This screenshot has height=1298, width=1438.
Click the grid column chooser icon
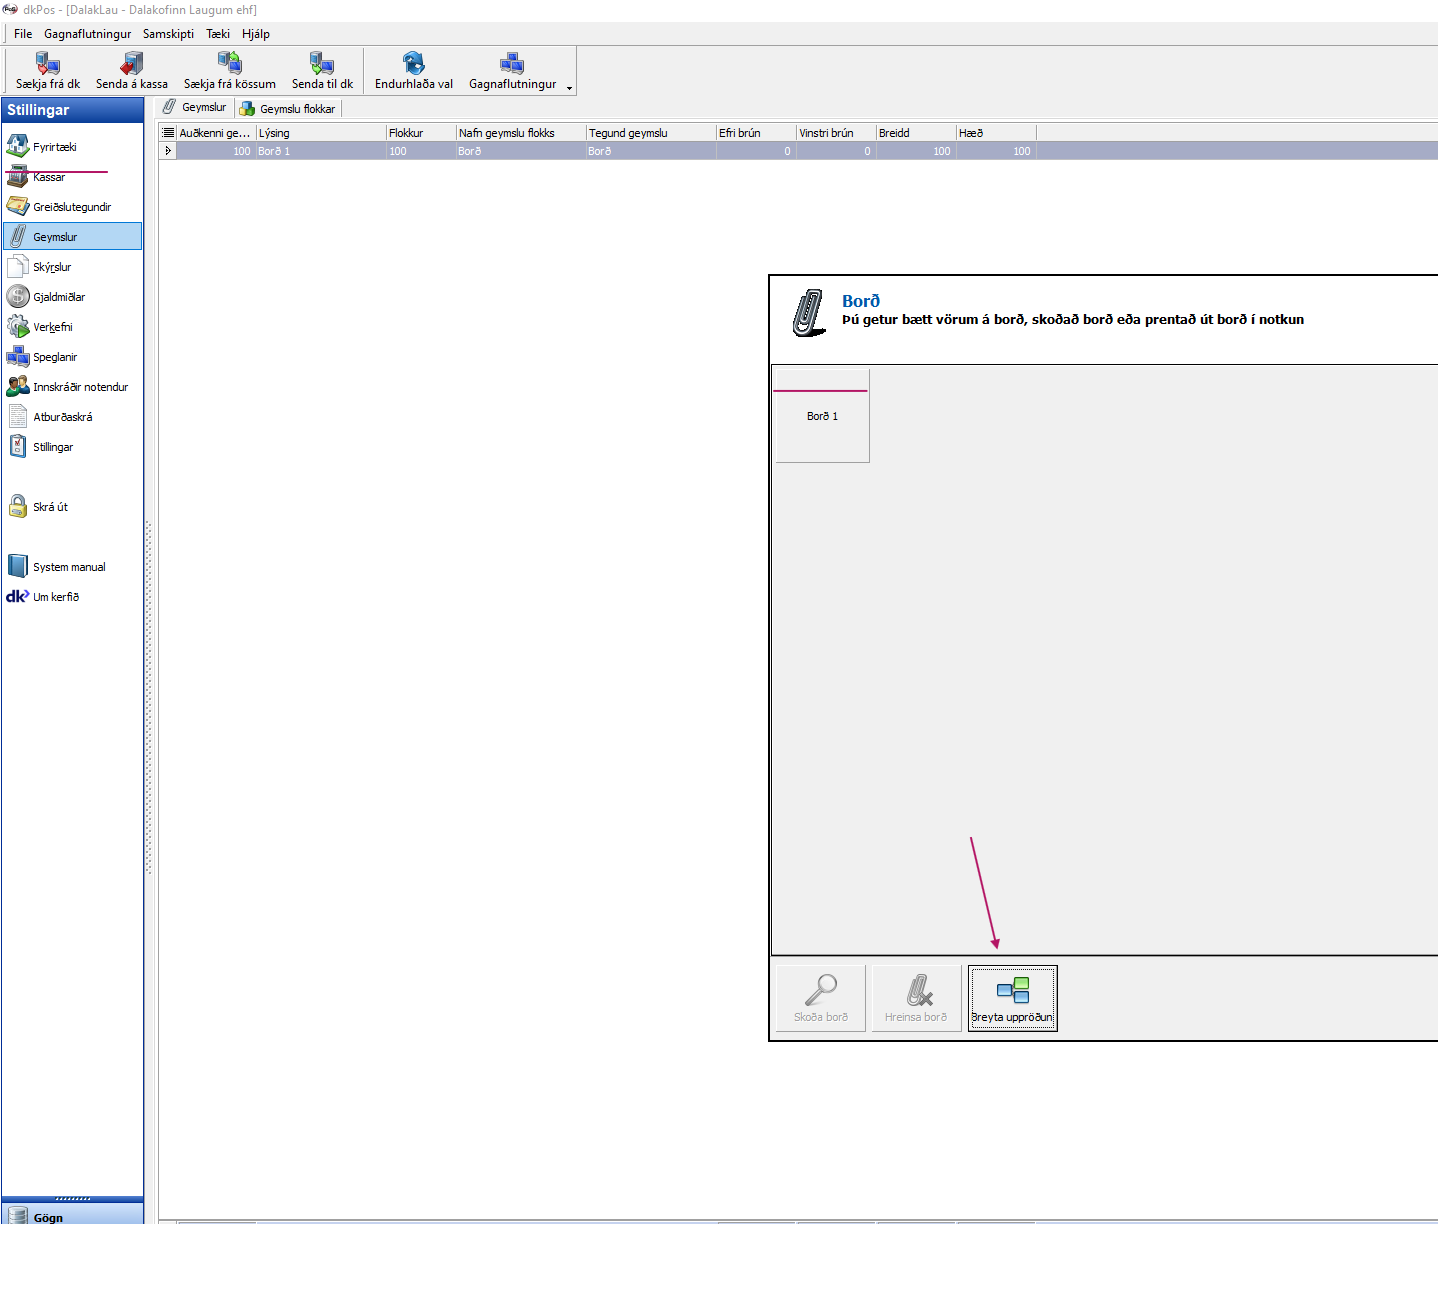pos(168,133)
